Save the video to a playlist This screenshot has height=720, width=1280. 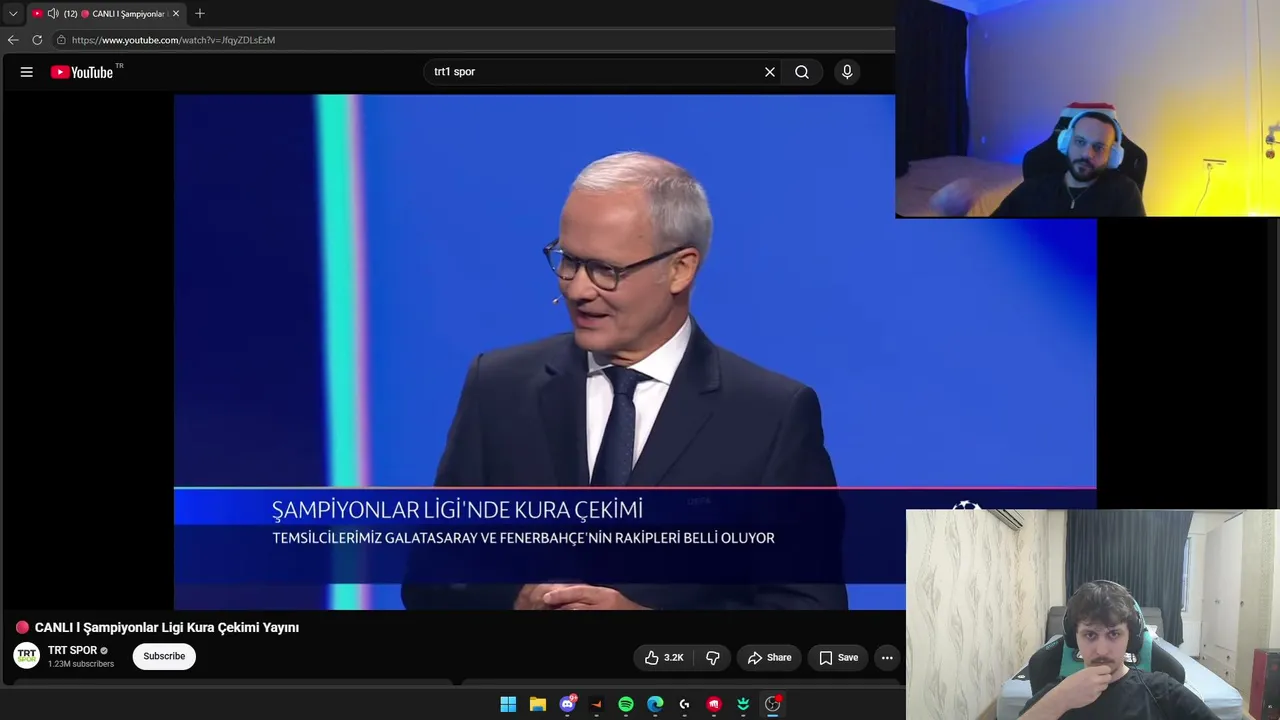tap(838, 657)
